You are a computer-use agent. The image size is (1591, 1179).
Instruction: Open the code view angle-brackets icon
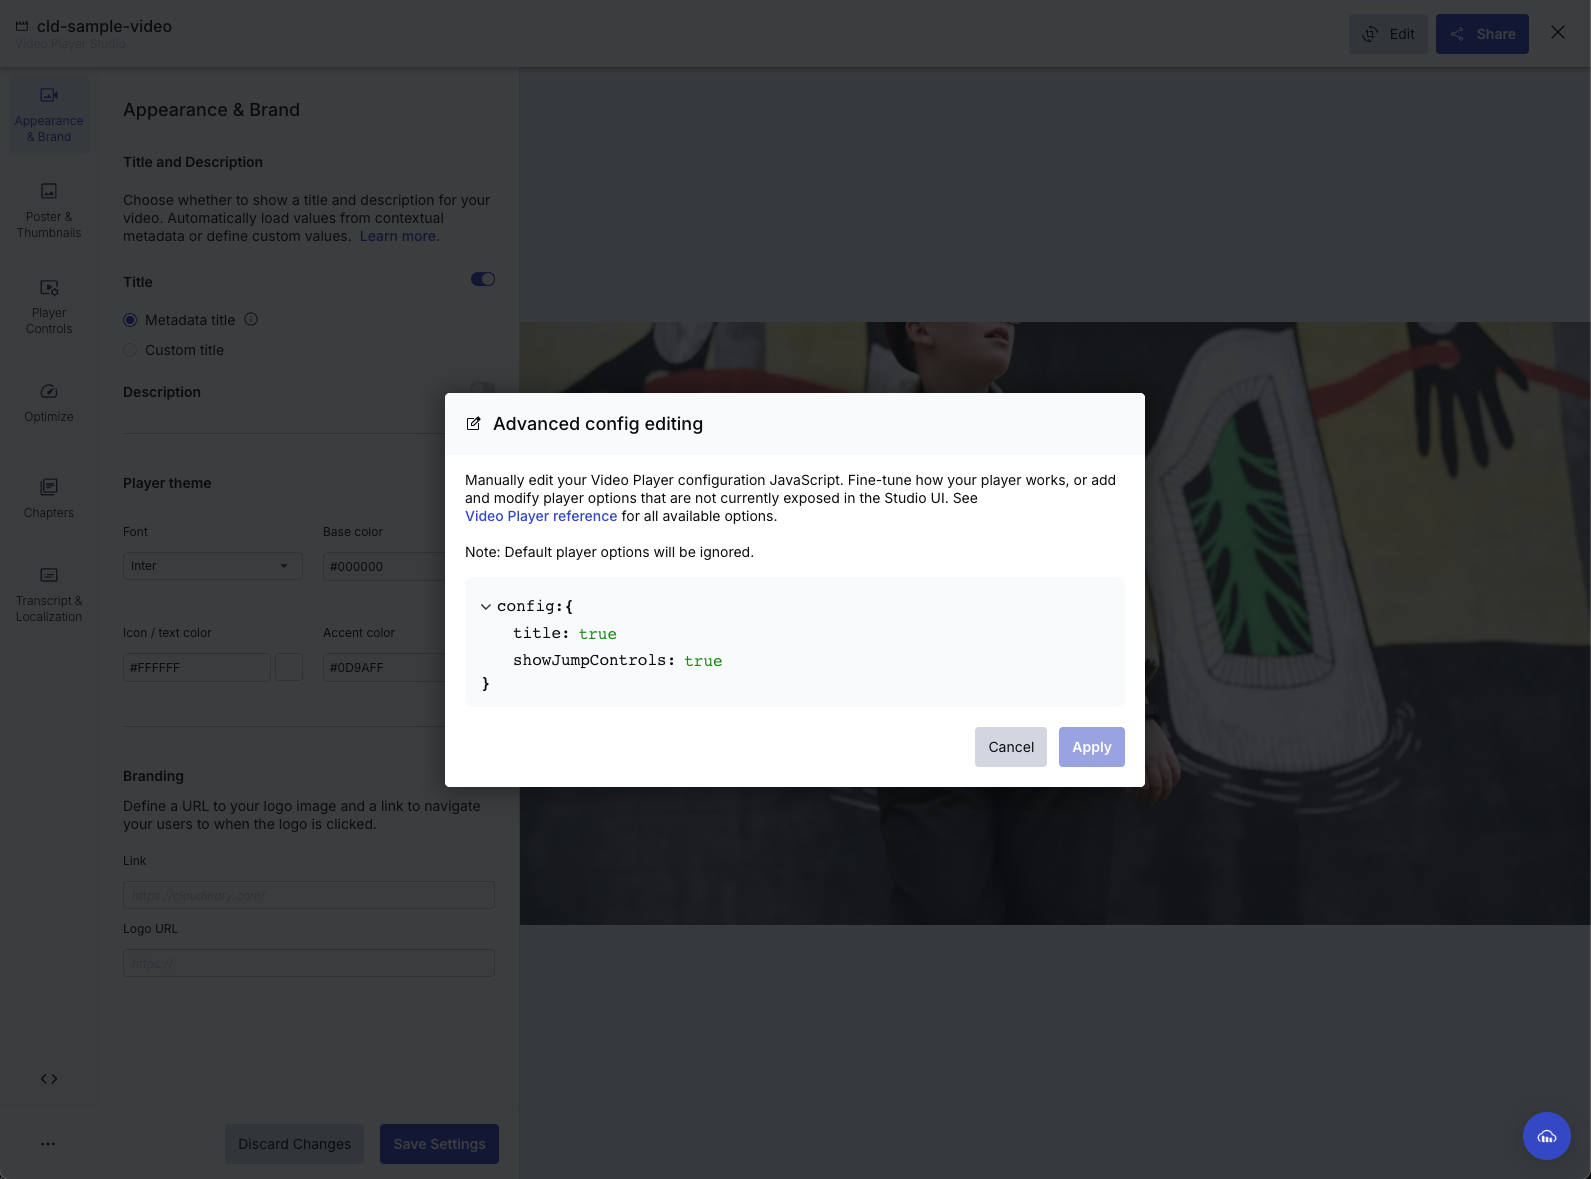pyautogui.click(x=49, y=1079)
